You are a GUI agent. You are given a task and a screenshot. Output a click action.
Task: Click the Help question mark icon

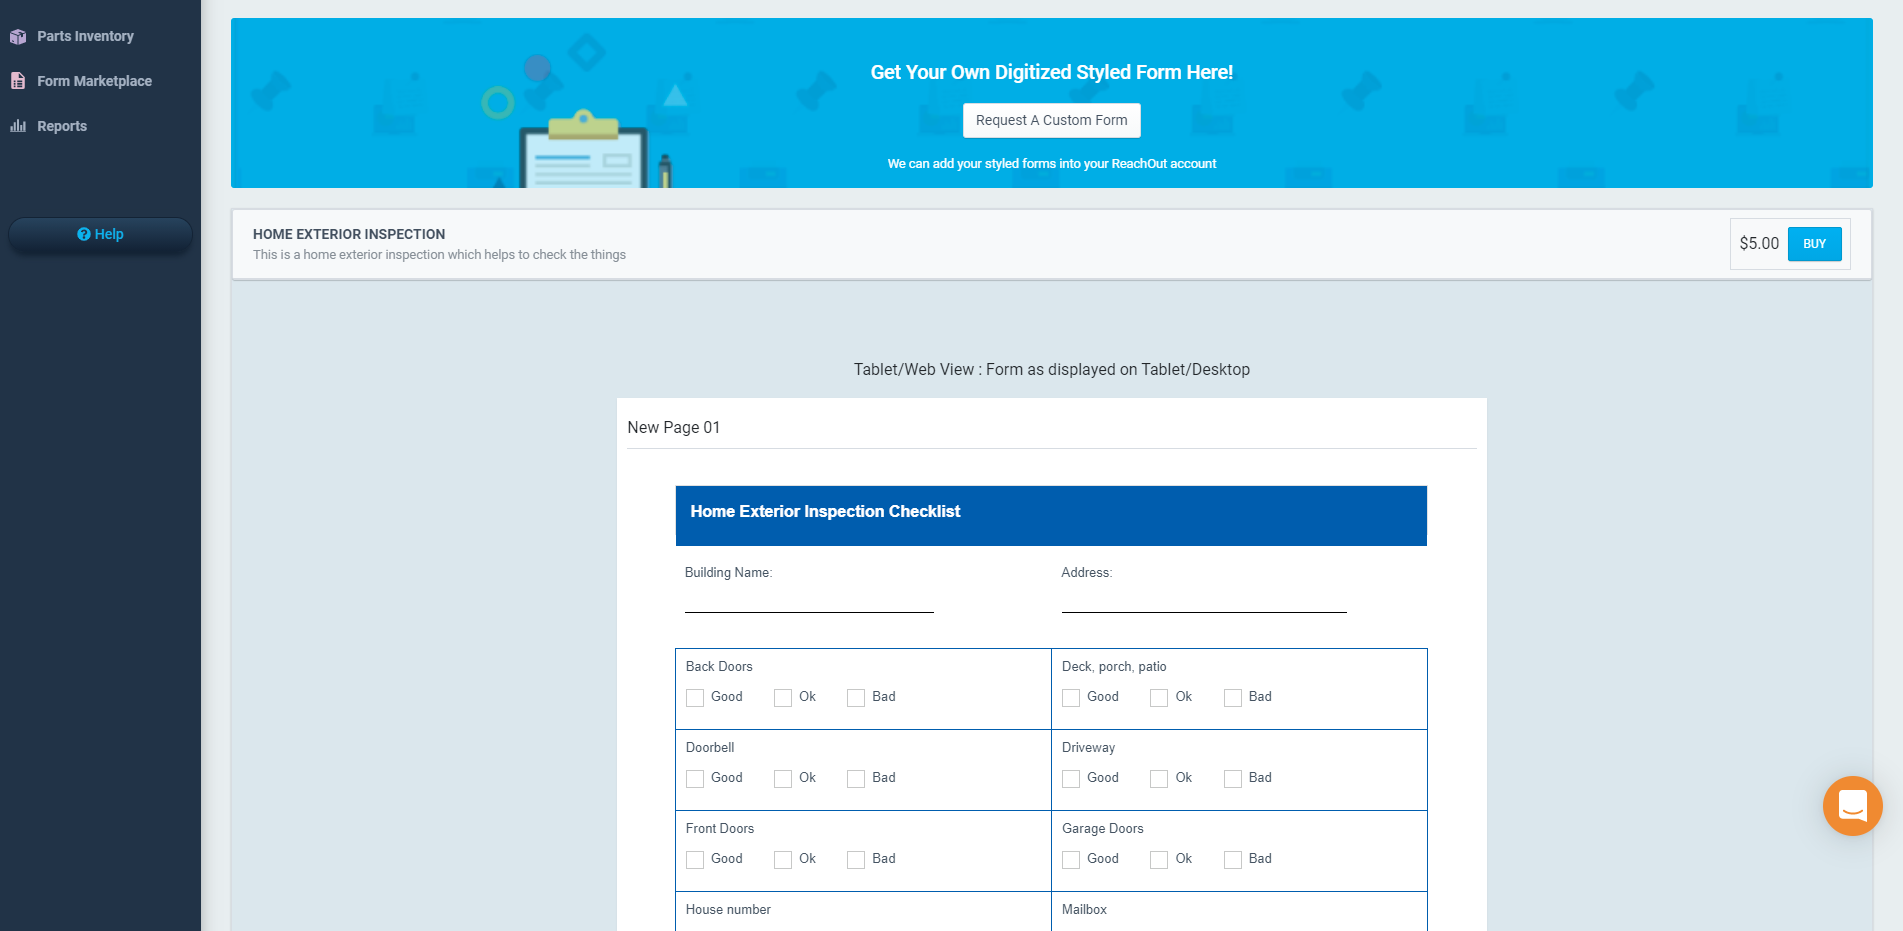pyautogui.click(x=84, y=233)
